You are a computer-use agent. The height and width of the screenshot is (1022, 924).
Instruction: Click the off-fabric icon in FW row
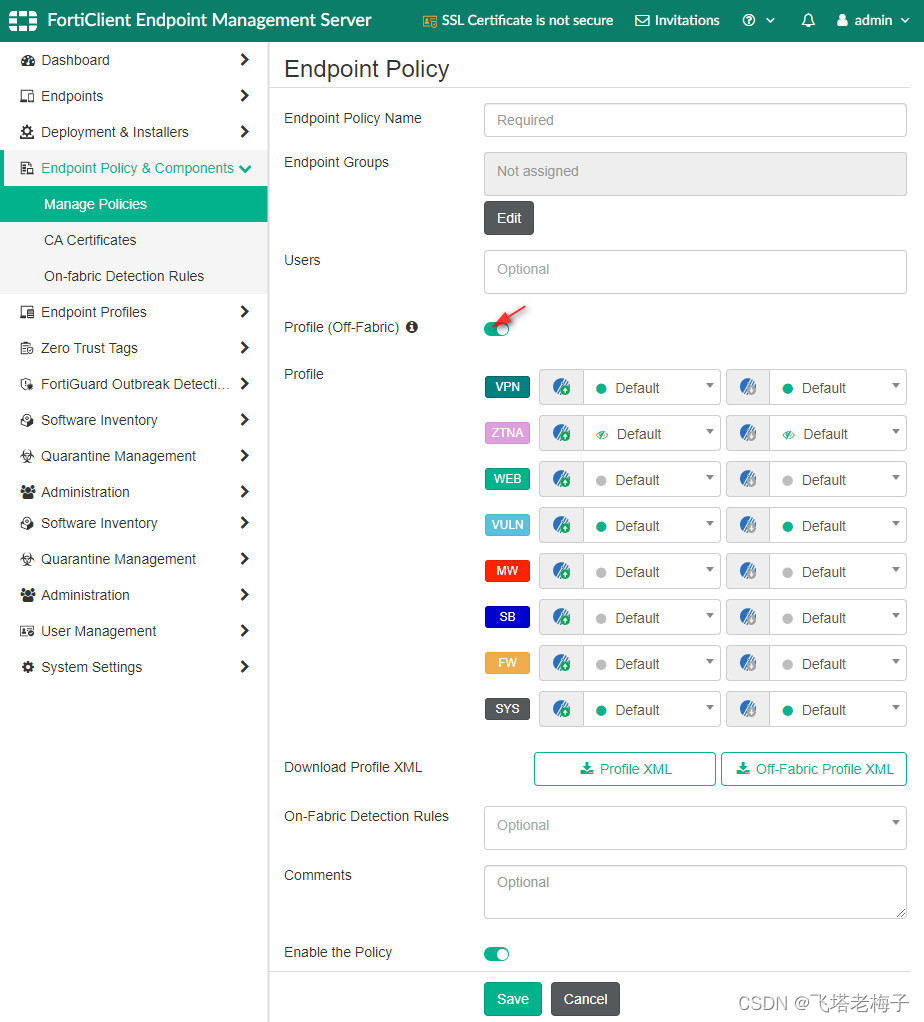point(748,664)
